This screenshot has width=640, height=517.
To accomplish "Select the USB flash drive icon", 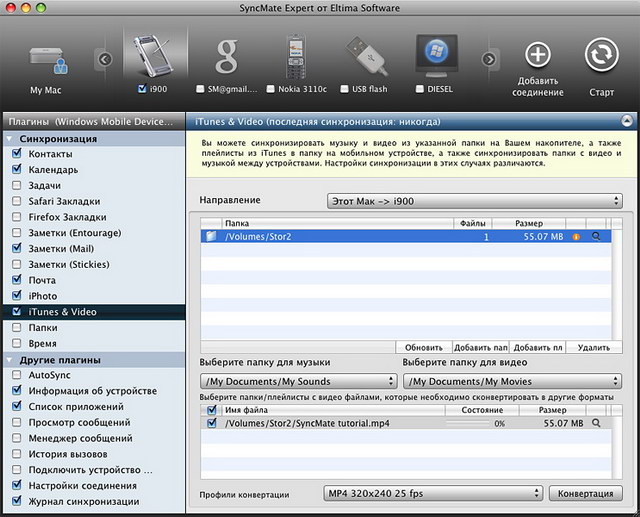I will 366,56.
